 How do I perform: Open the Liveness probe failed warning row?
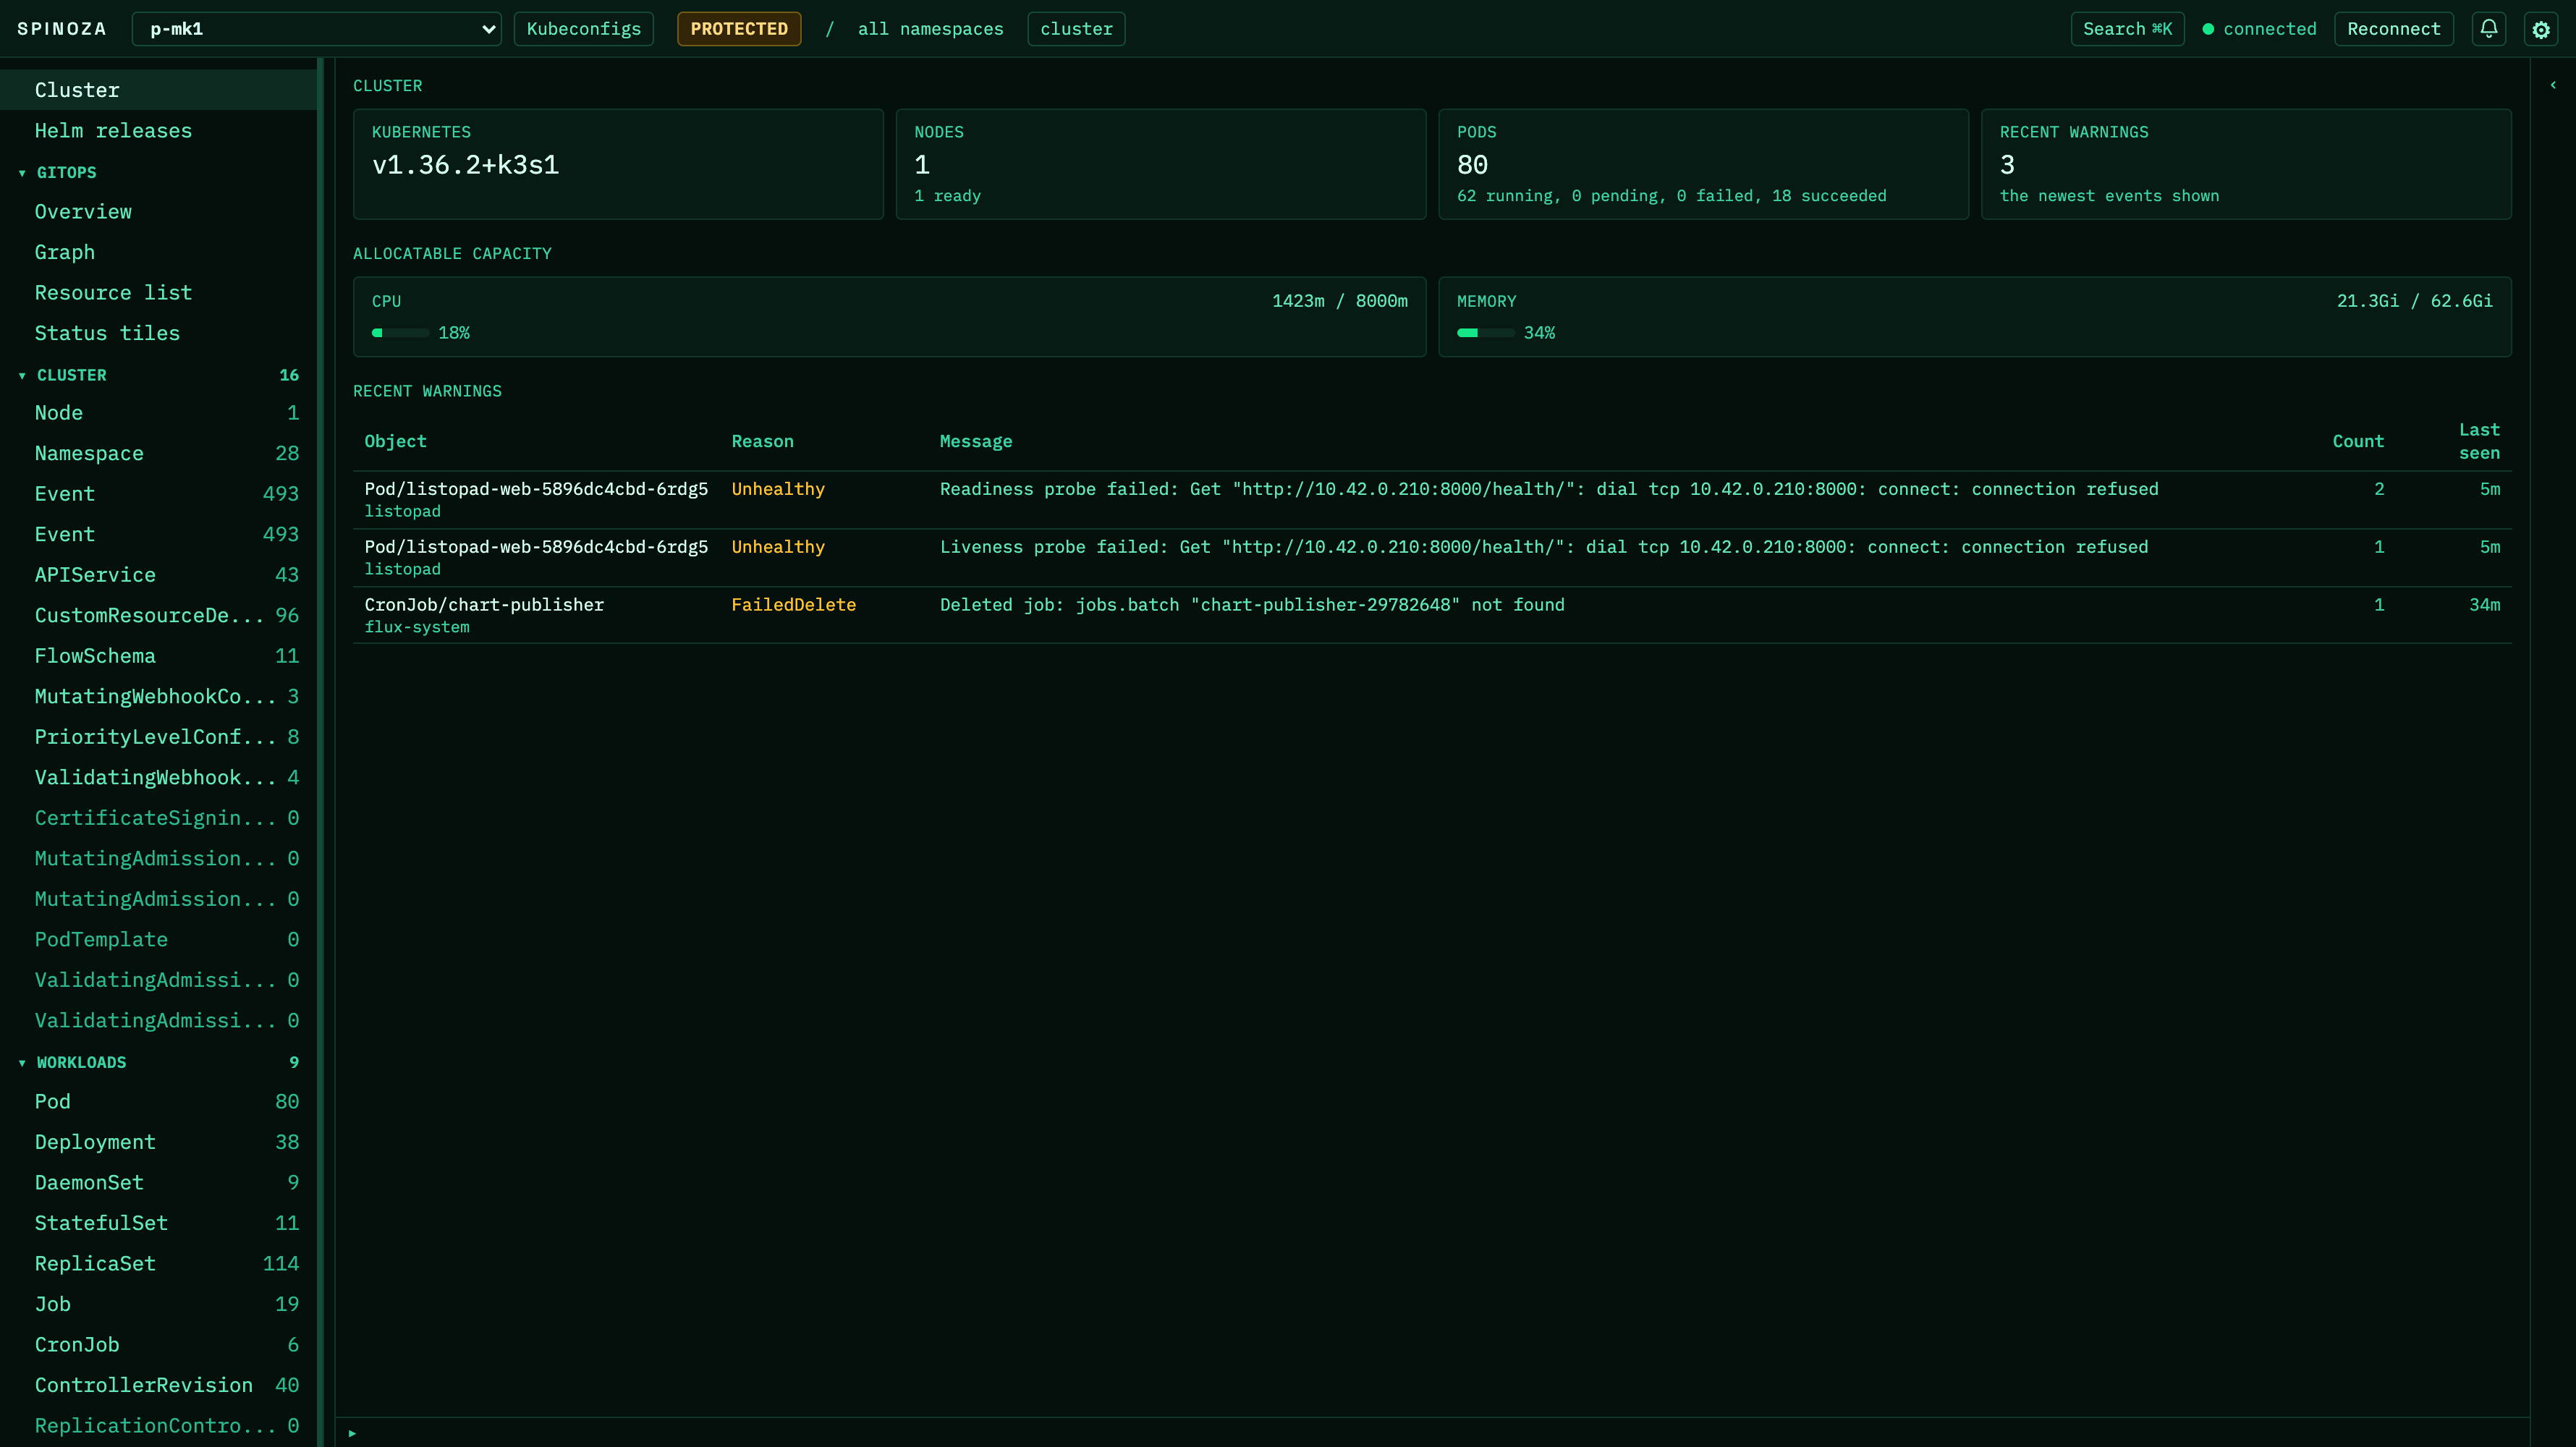pos(1432,558)
